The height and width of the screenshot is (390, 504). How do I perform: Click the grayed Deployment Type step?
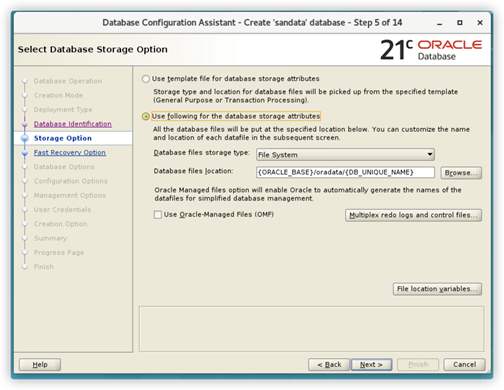point(63,110)
